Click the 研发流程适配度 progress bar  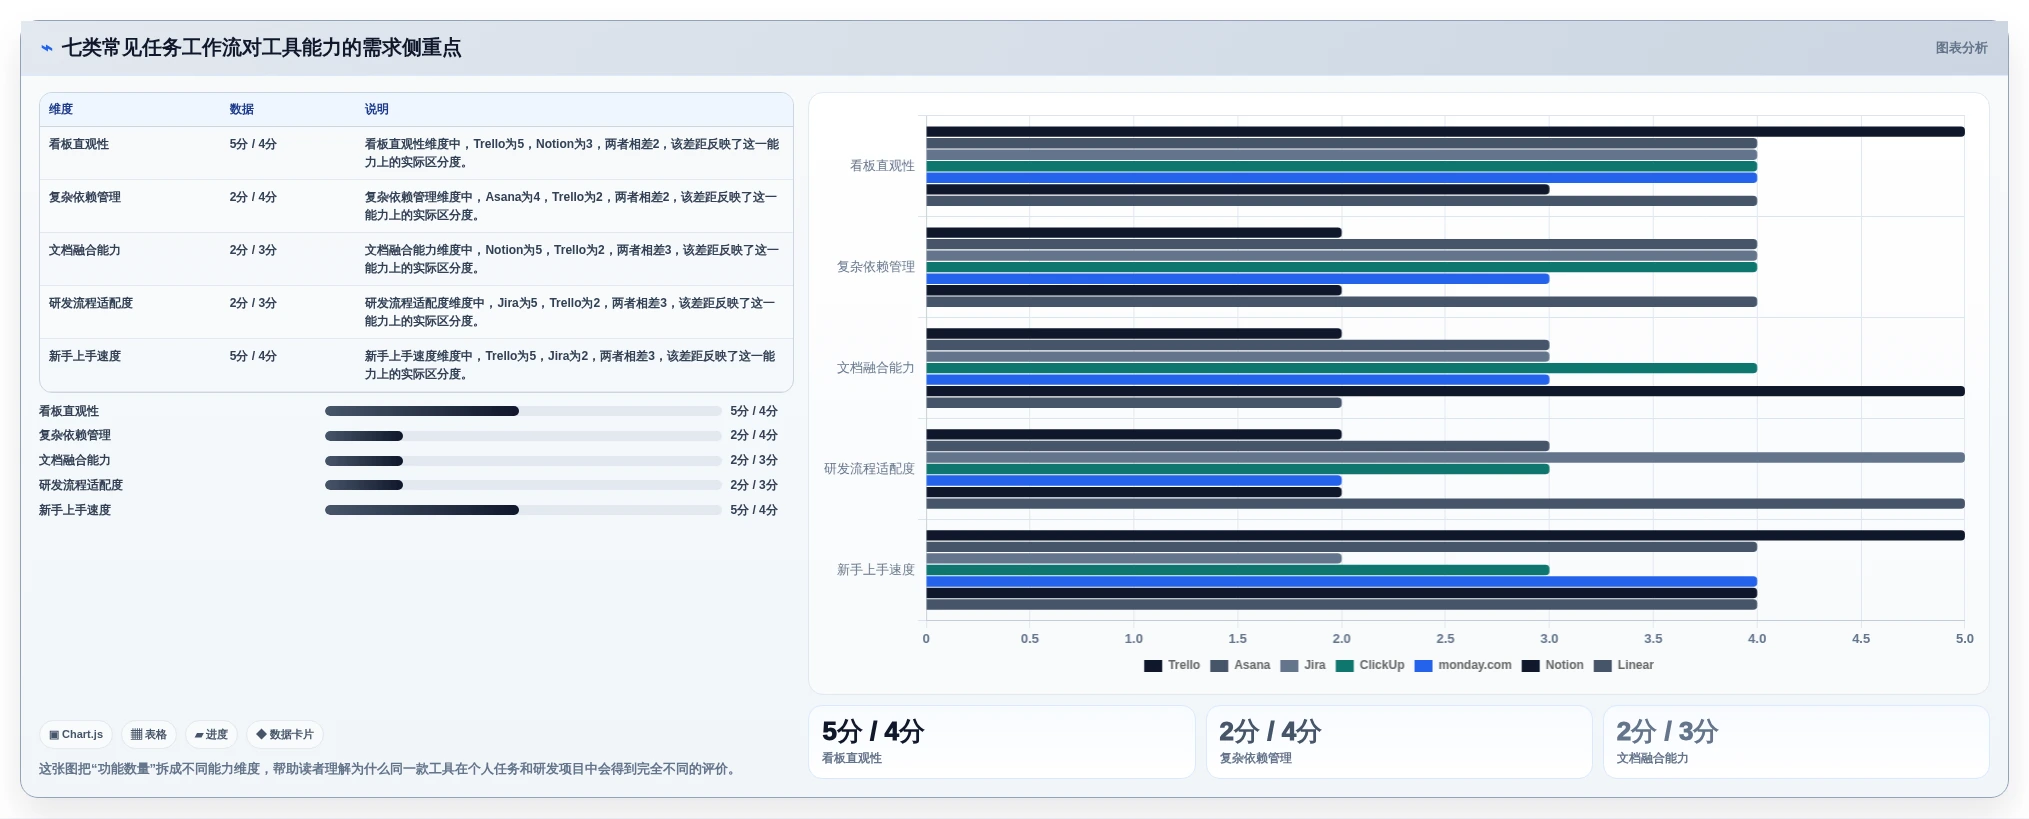pyautogui.click(x=523, y=485)
